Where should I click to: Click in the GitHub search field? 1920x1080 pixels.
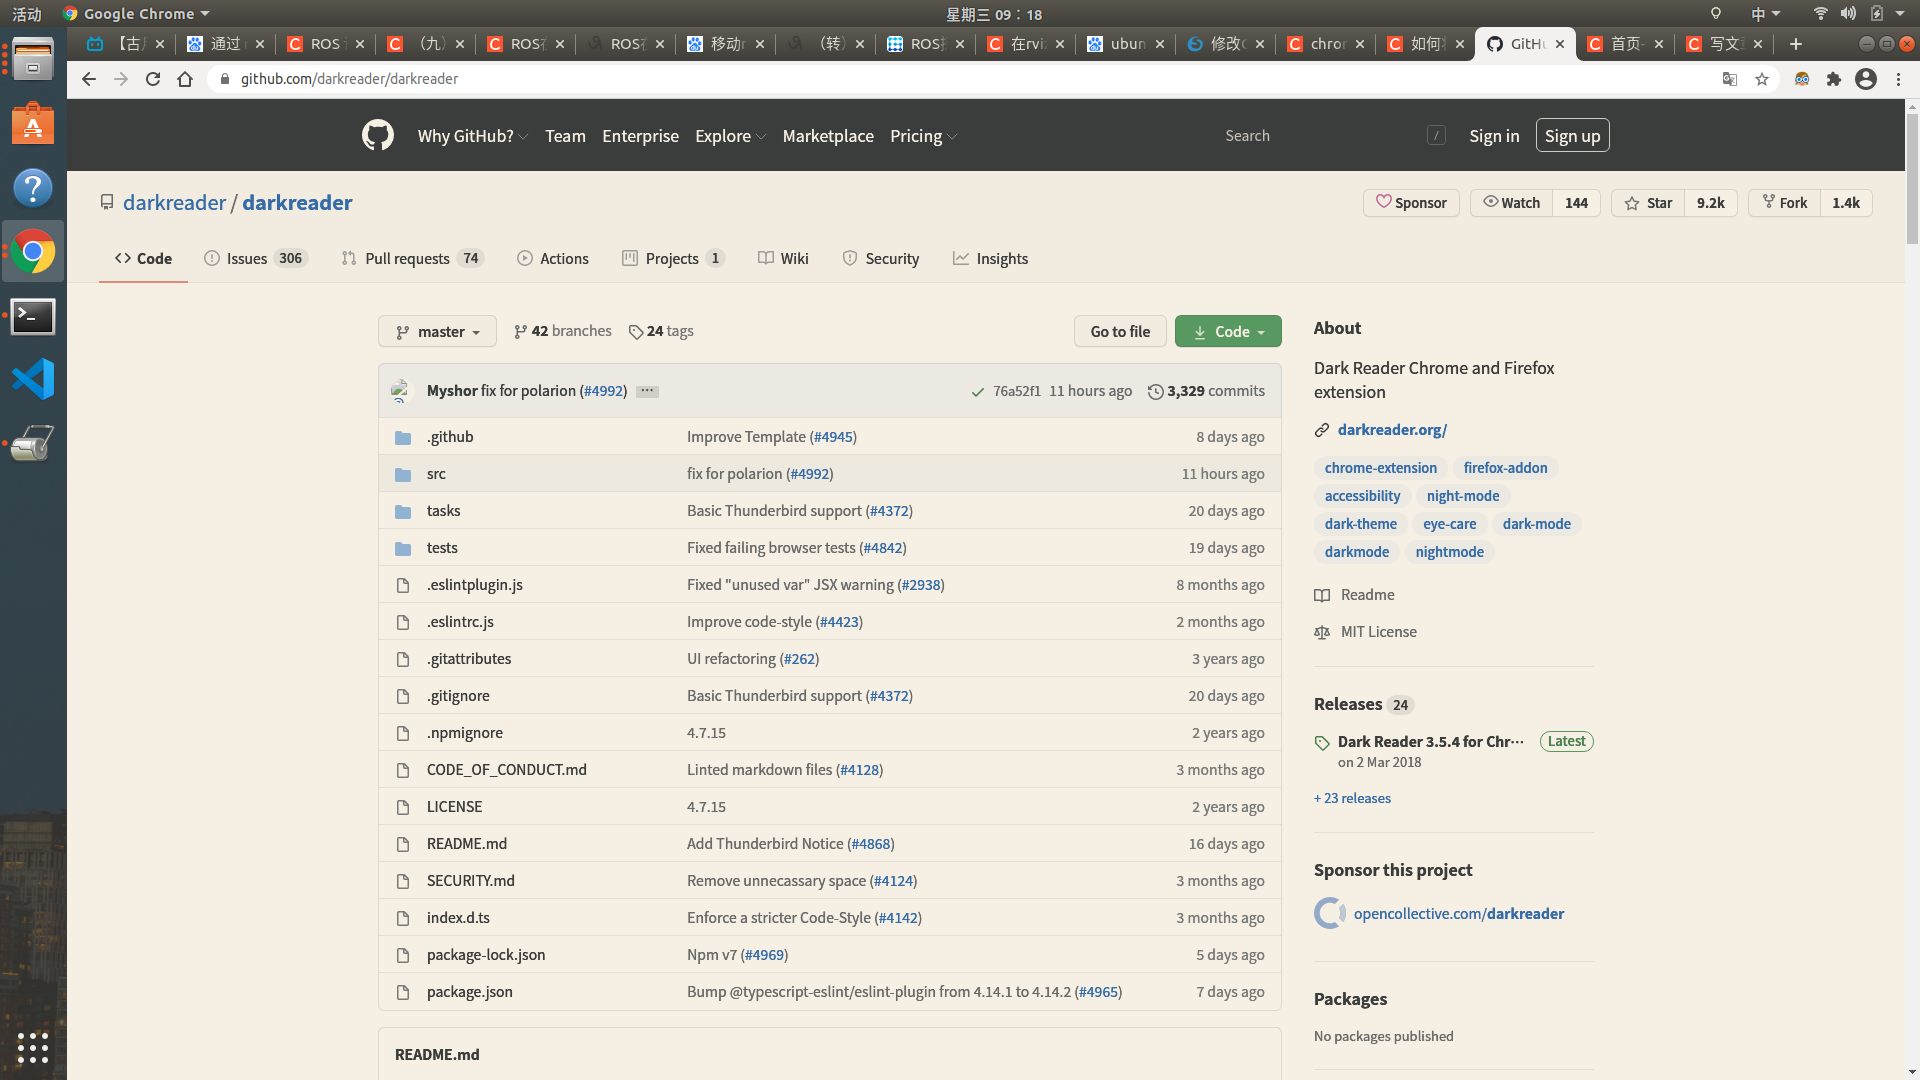pos(1320,136)
